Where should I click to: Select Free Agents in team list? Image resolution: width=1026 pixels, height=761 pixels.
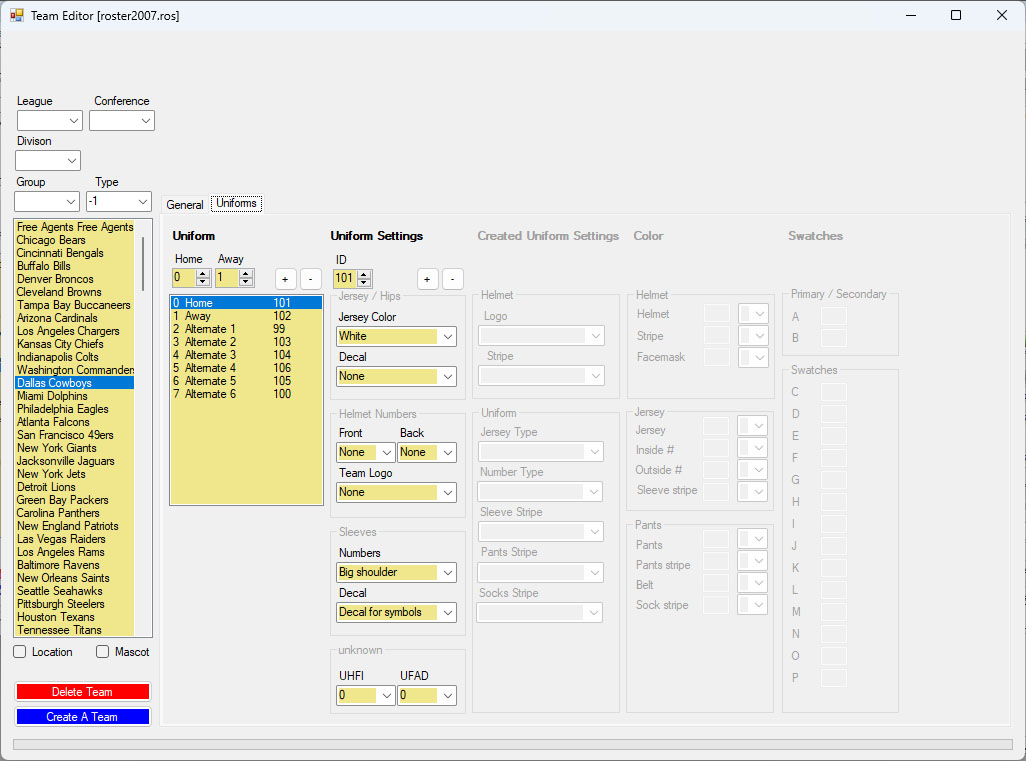tap(75, 227)
